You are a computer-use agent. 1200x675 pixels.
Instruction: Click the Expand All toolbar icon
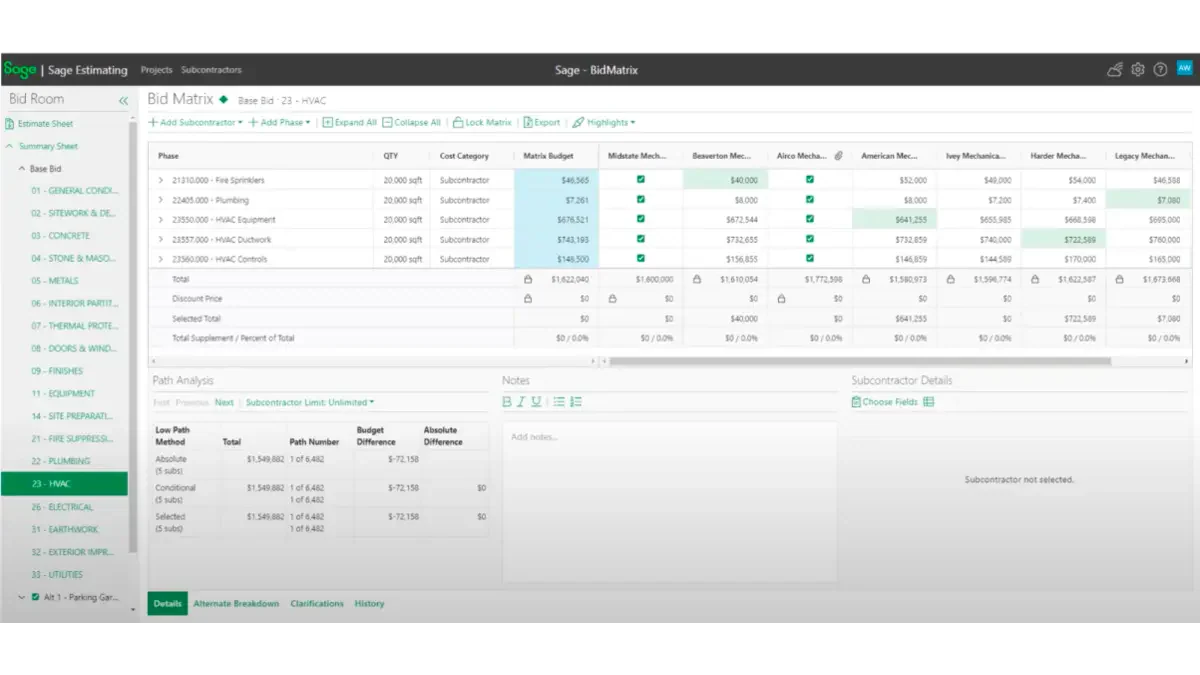pyautogui.click(x=327, y=122)
